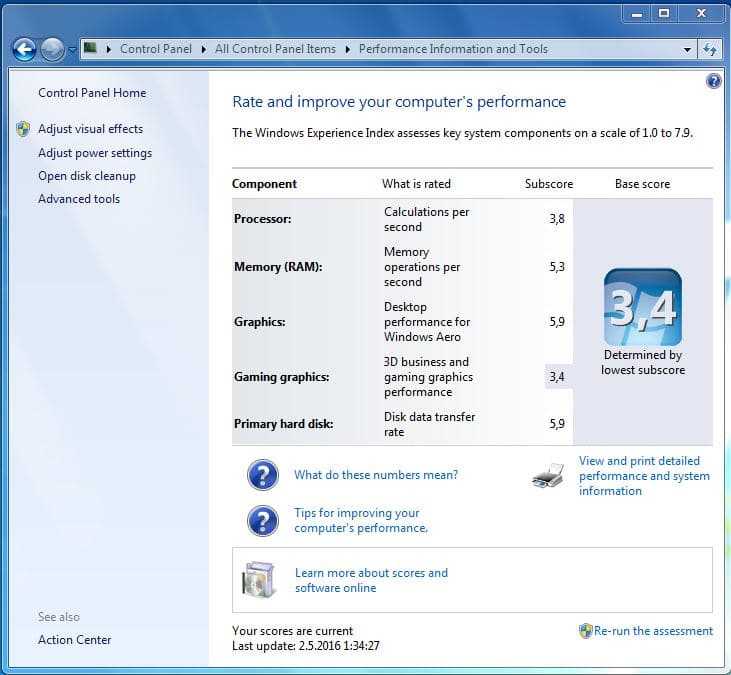
Task: Refresh the page with the refresh icon
Action: coord(710,49)
